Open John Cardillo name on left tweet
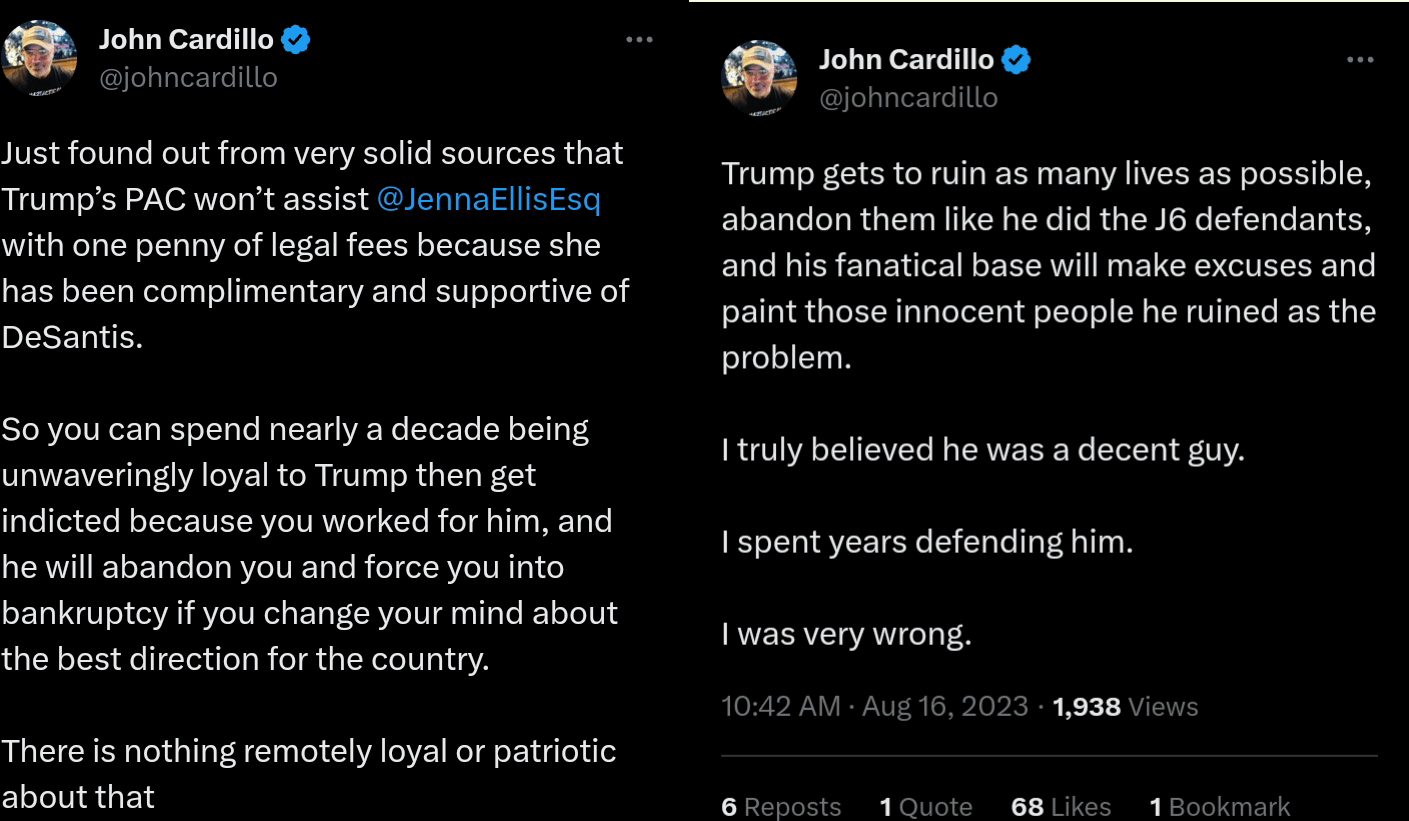This screenshot has height=821, width=1409. [187, 40]
